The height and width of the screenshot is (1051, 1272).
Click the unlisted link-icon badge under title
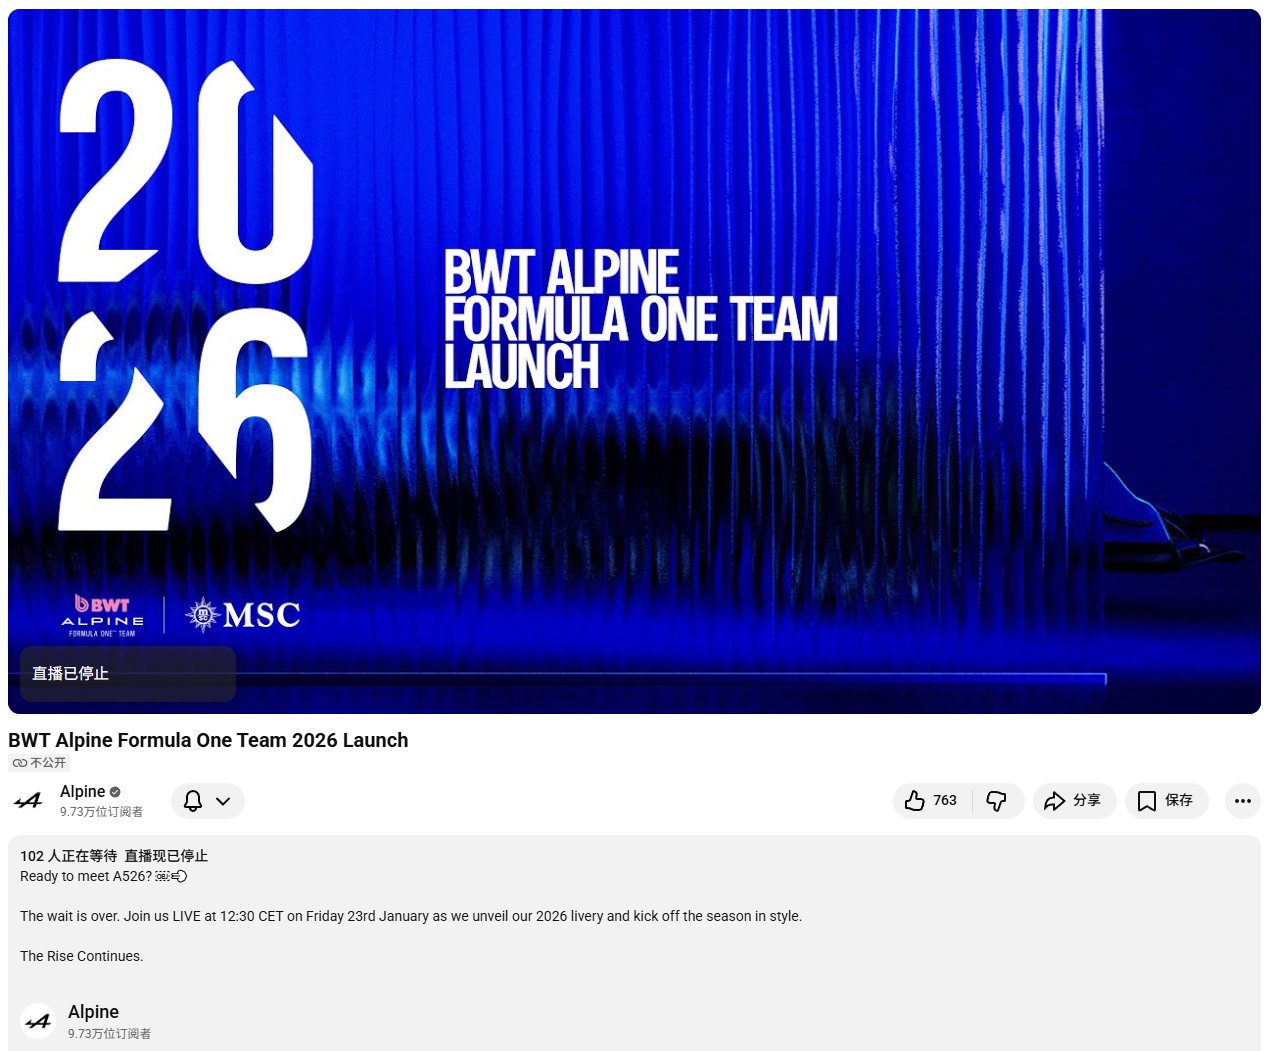tap(39, 763)
